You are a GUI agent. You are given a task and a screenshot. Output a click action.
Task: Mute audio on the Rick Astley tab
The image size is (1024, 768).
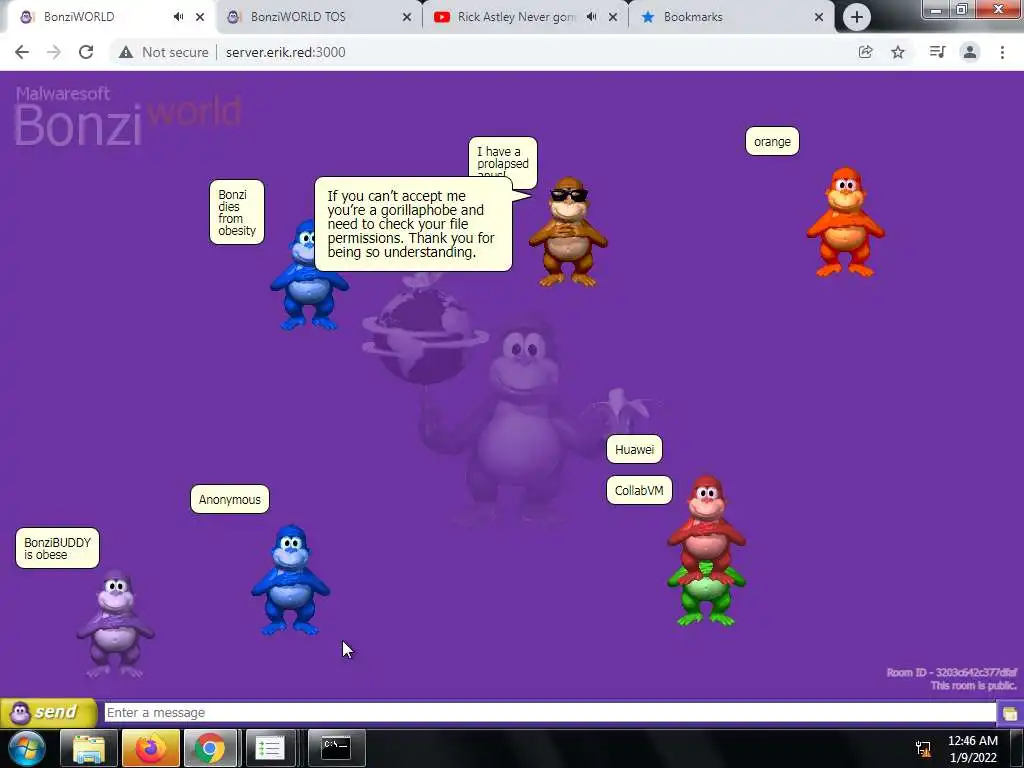(591, 17)
